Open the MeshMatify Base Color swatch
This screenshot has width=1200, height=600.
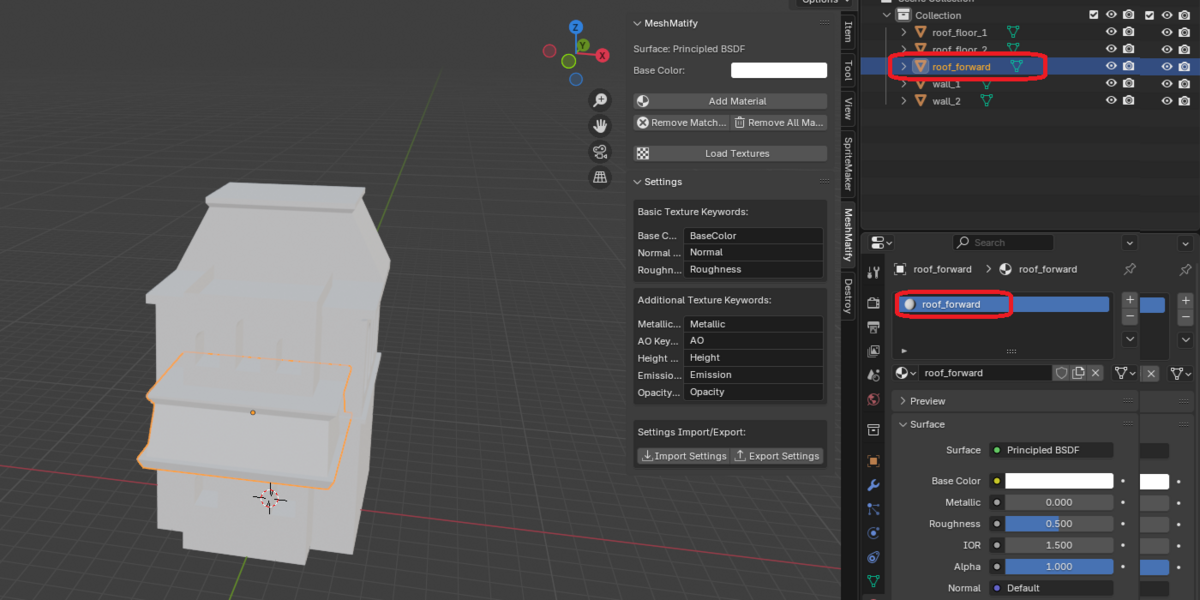[779, 70]
